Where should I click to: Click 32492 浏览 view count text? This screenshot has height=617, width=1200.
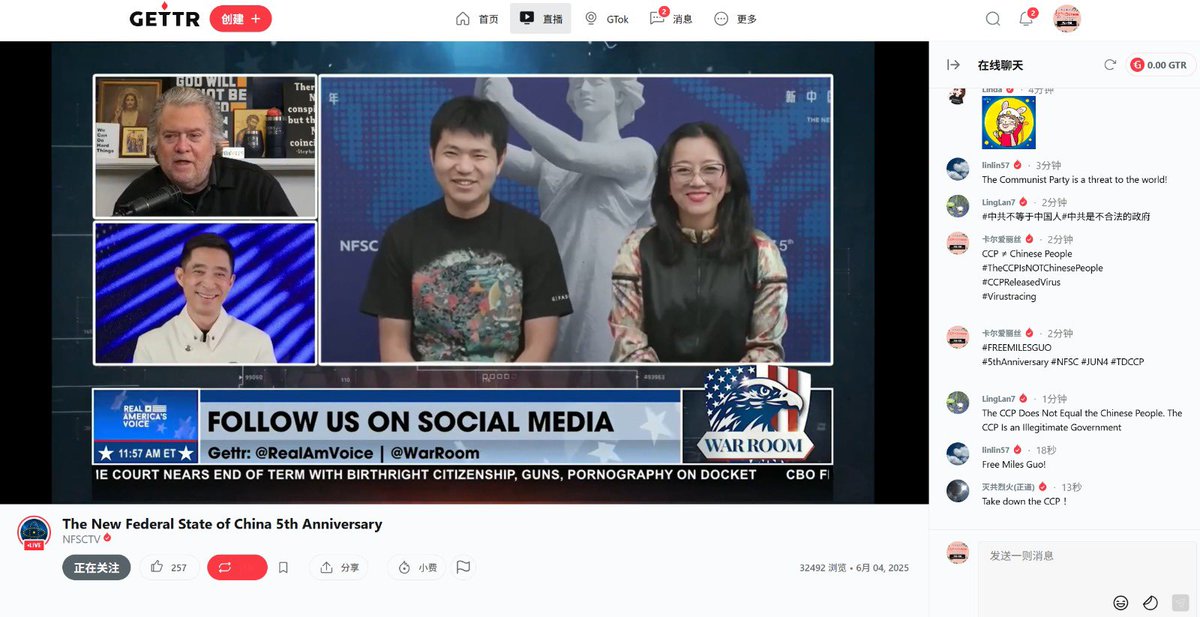[822, 568]
